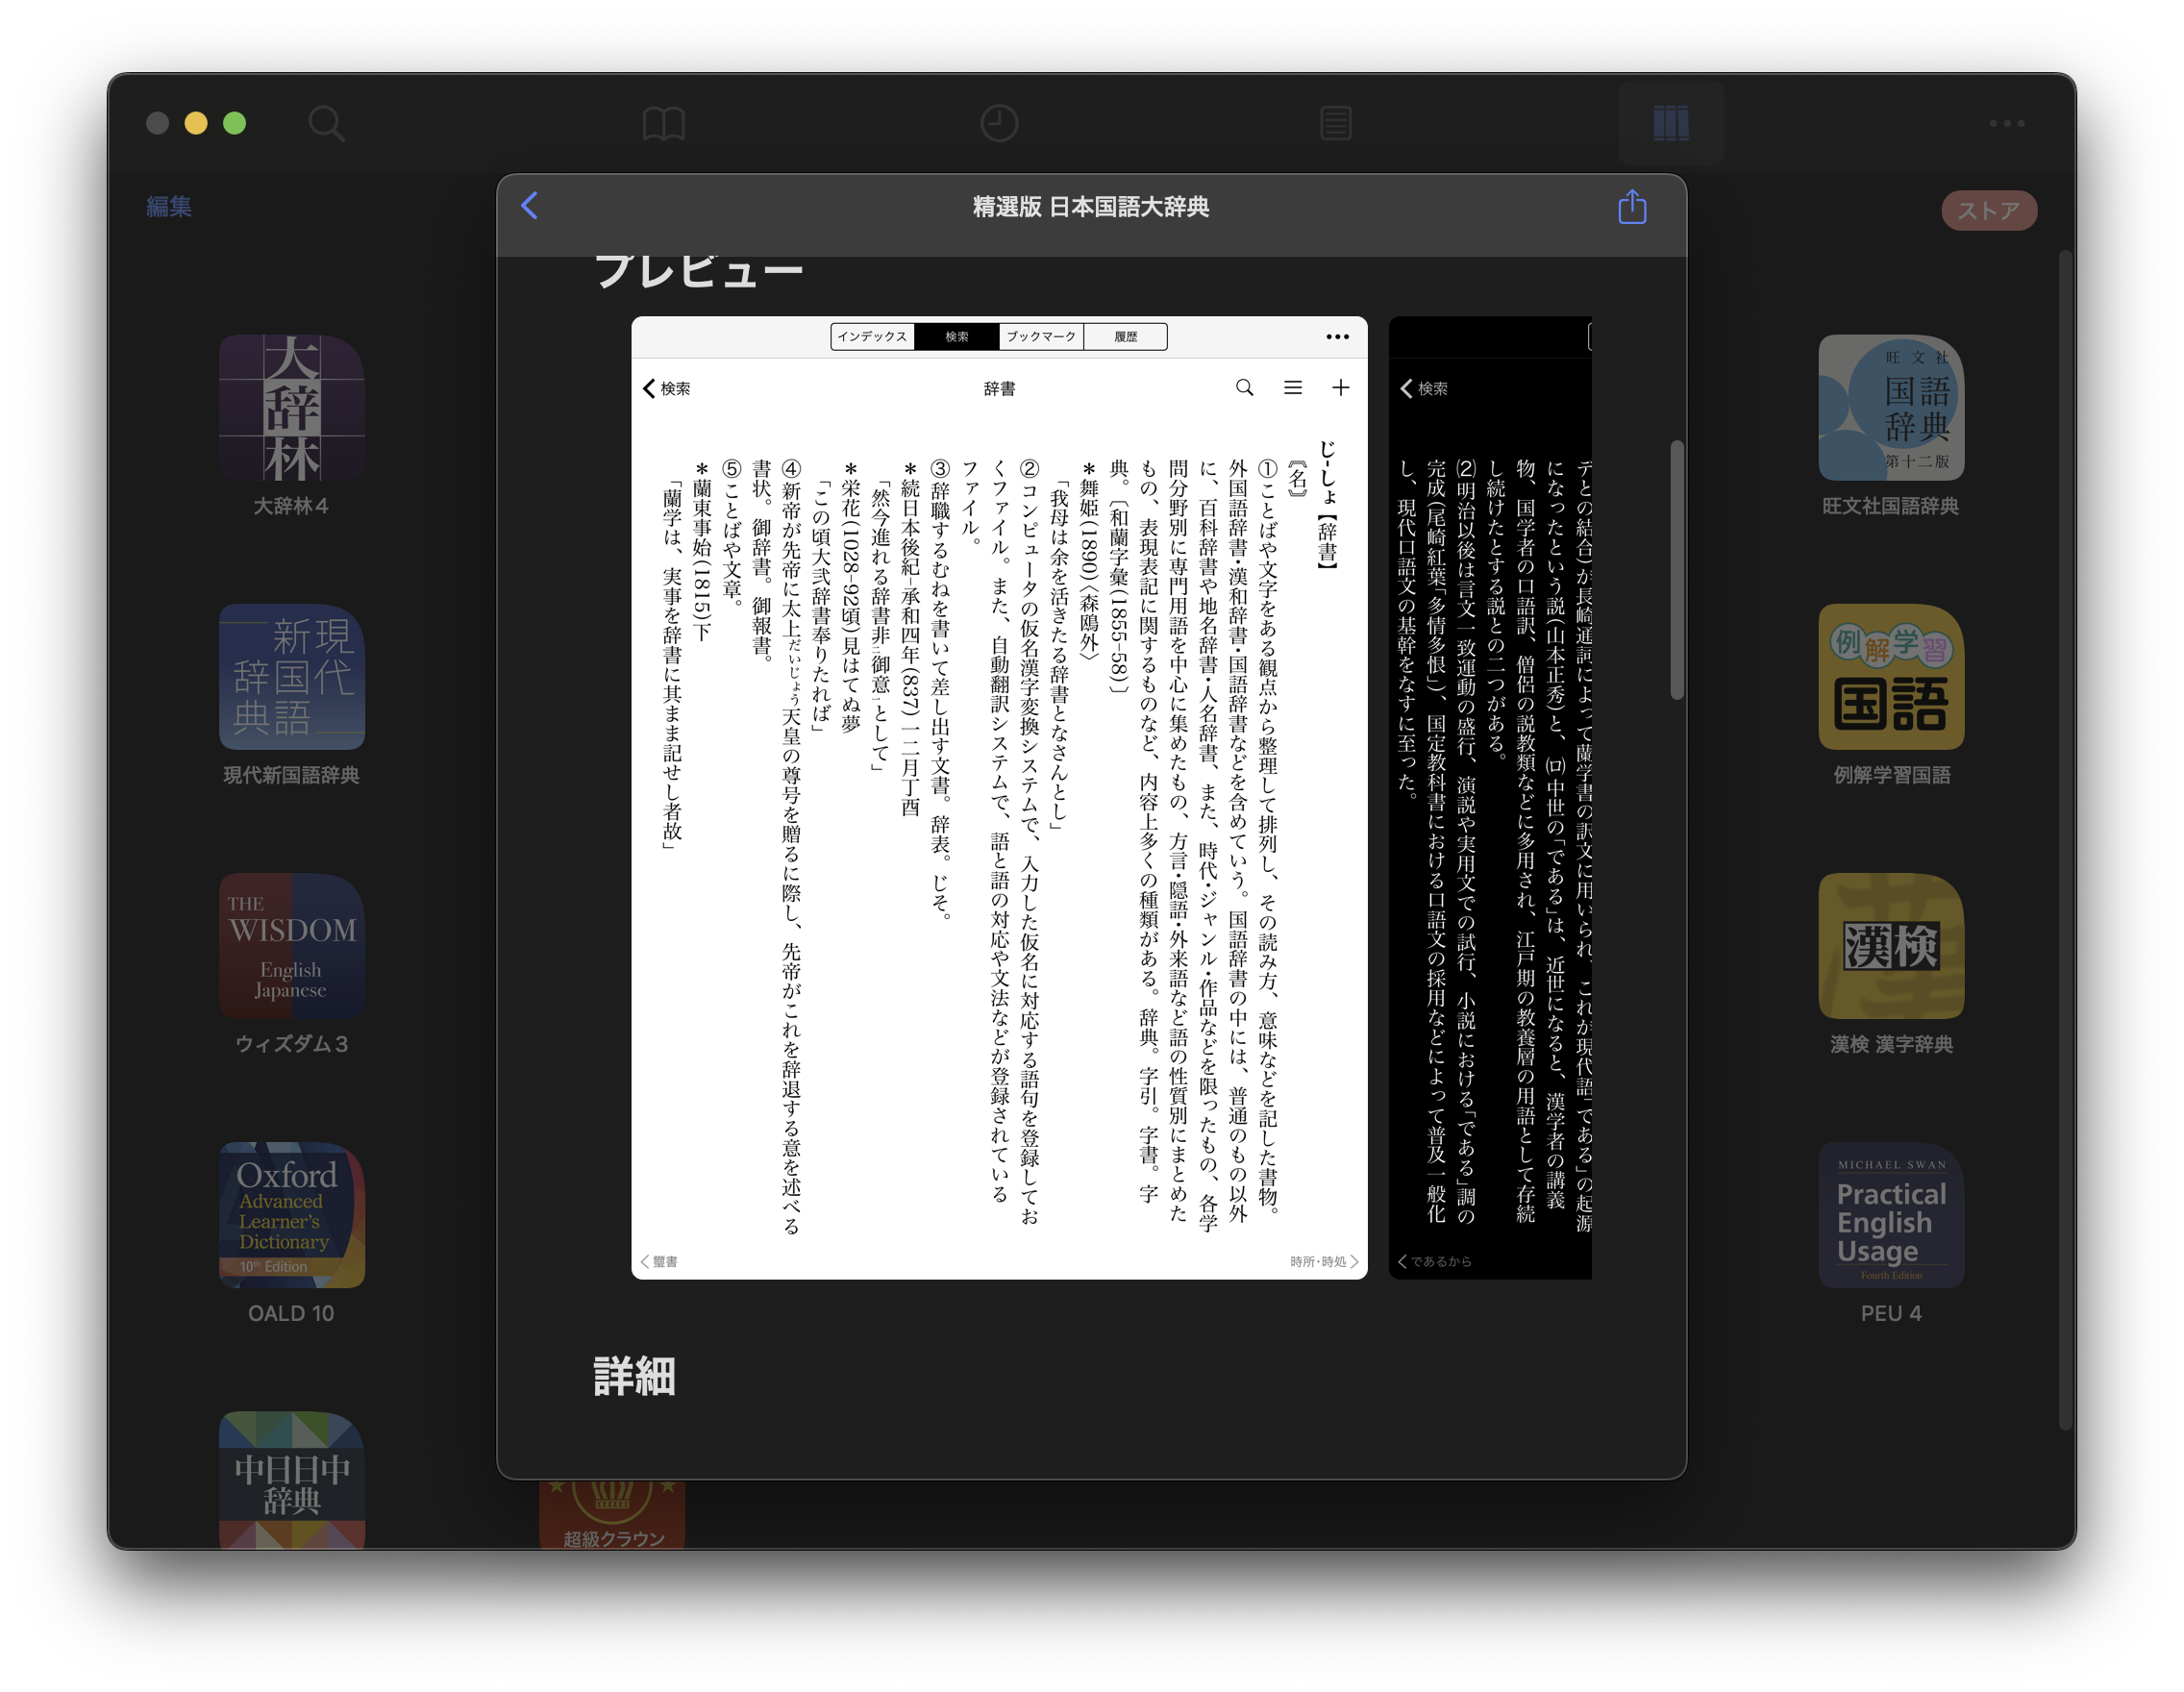Image resolution: width=2184 pixels, height=1692 pixels.
Task: Open the OALD 10 dictionary icon
Action: 292,1215
